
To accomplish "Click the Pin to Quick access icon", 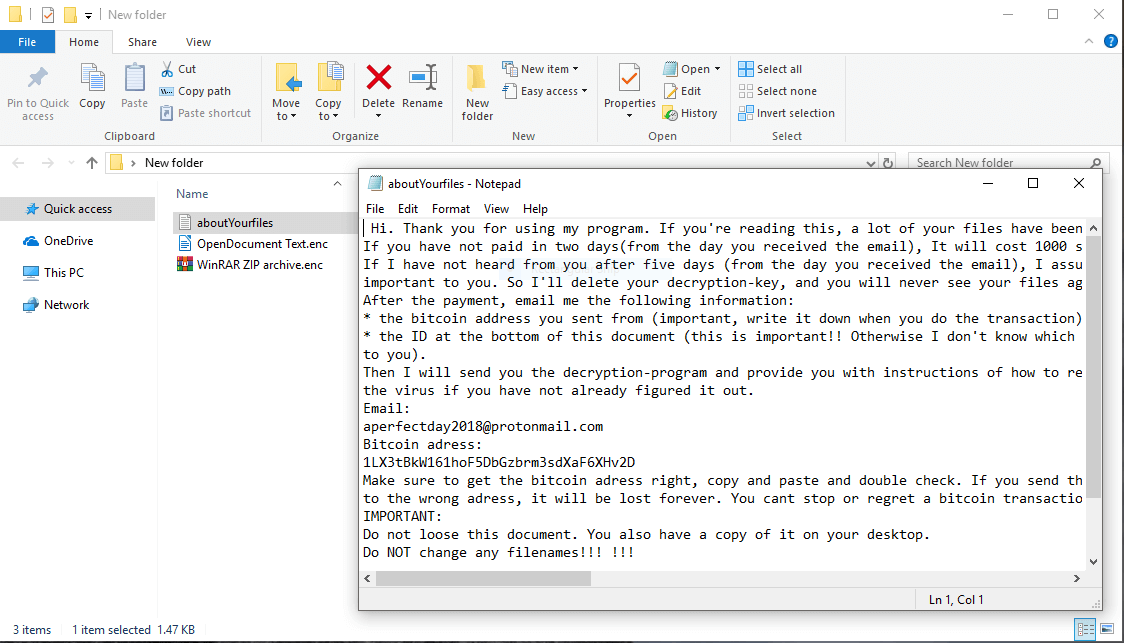I will (37, 77).
